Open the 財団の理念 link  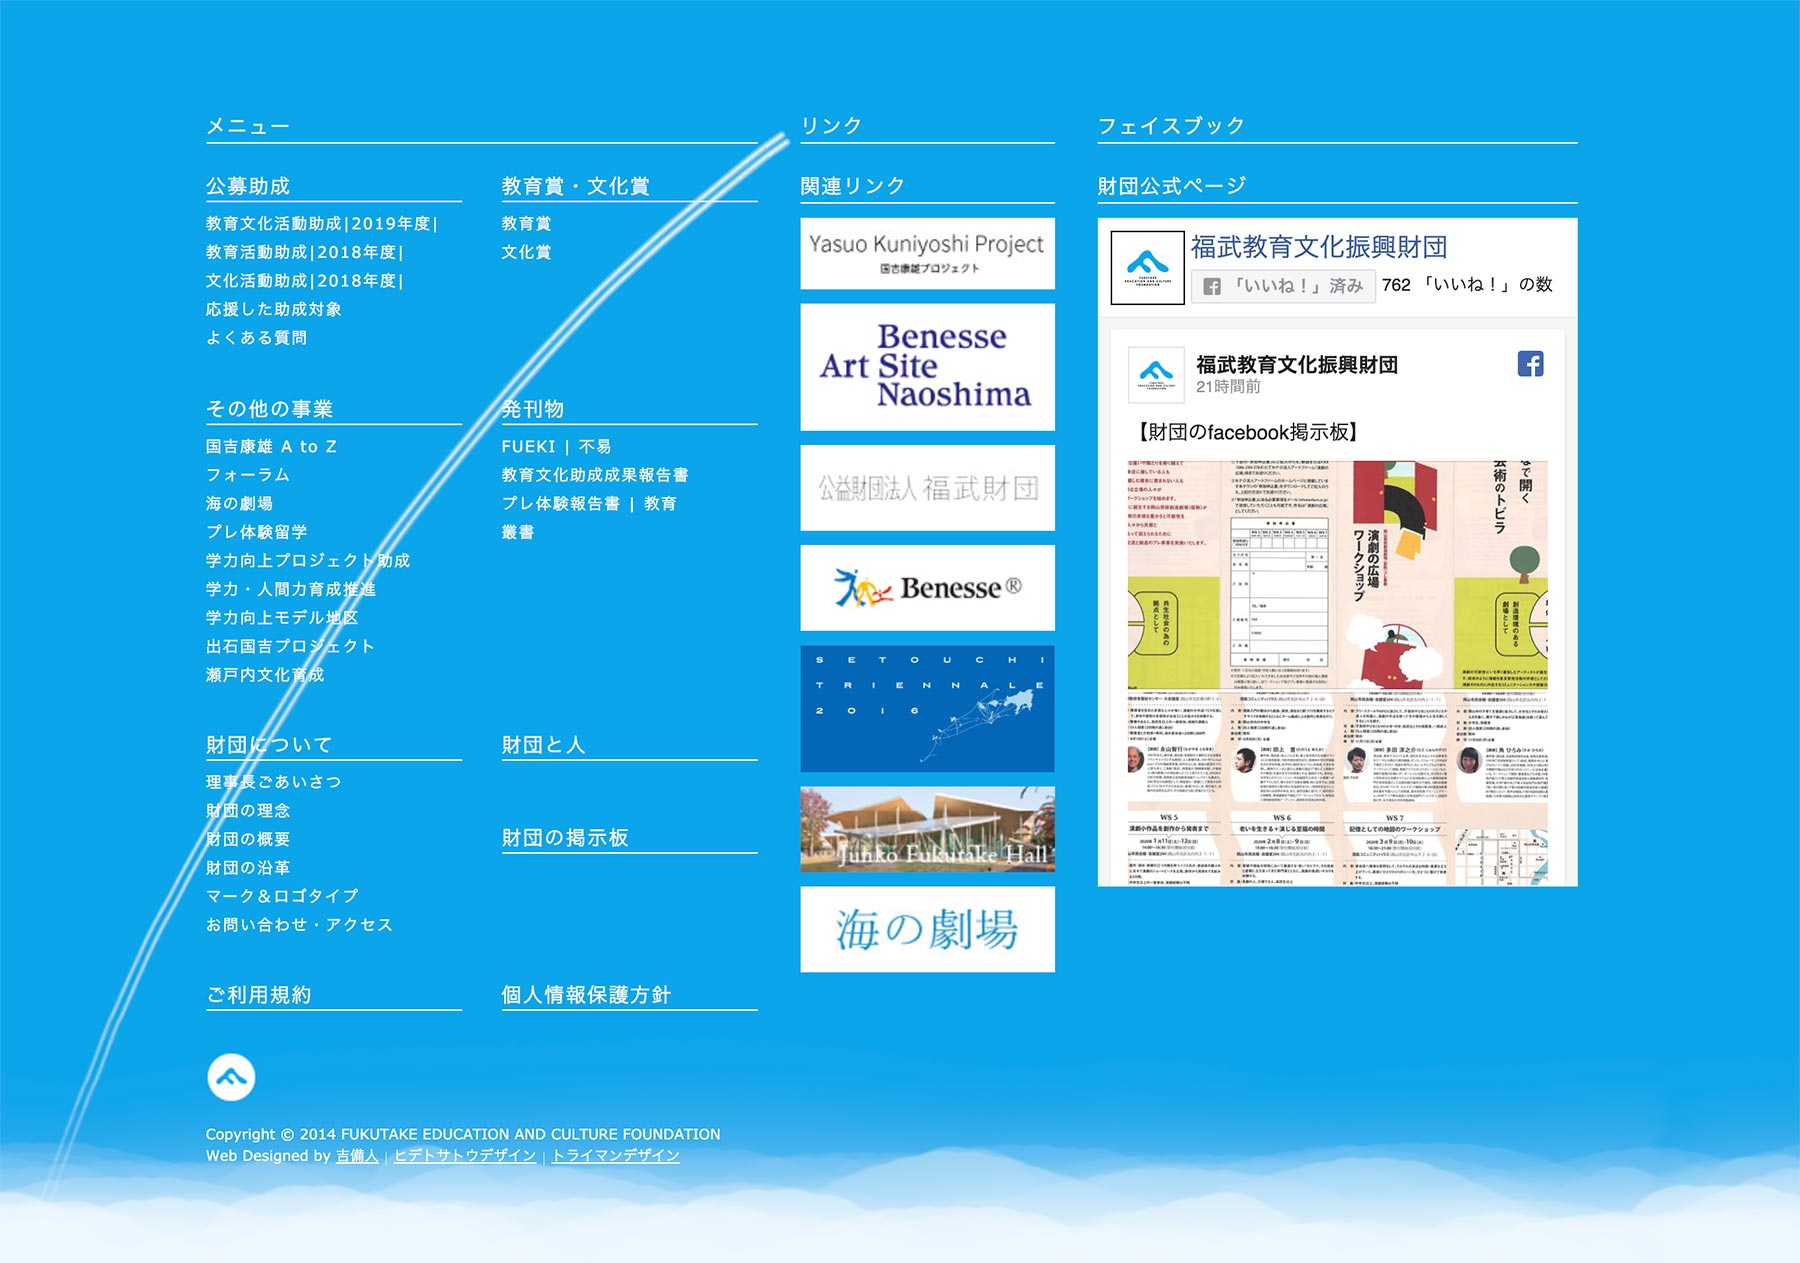click(x=248, y=811)
